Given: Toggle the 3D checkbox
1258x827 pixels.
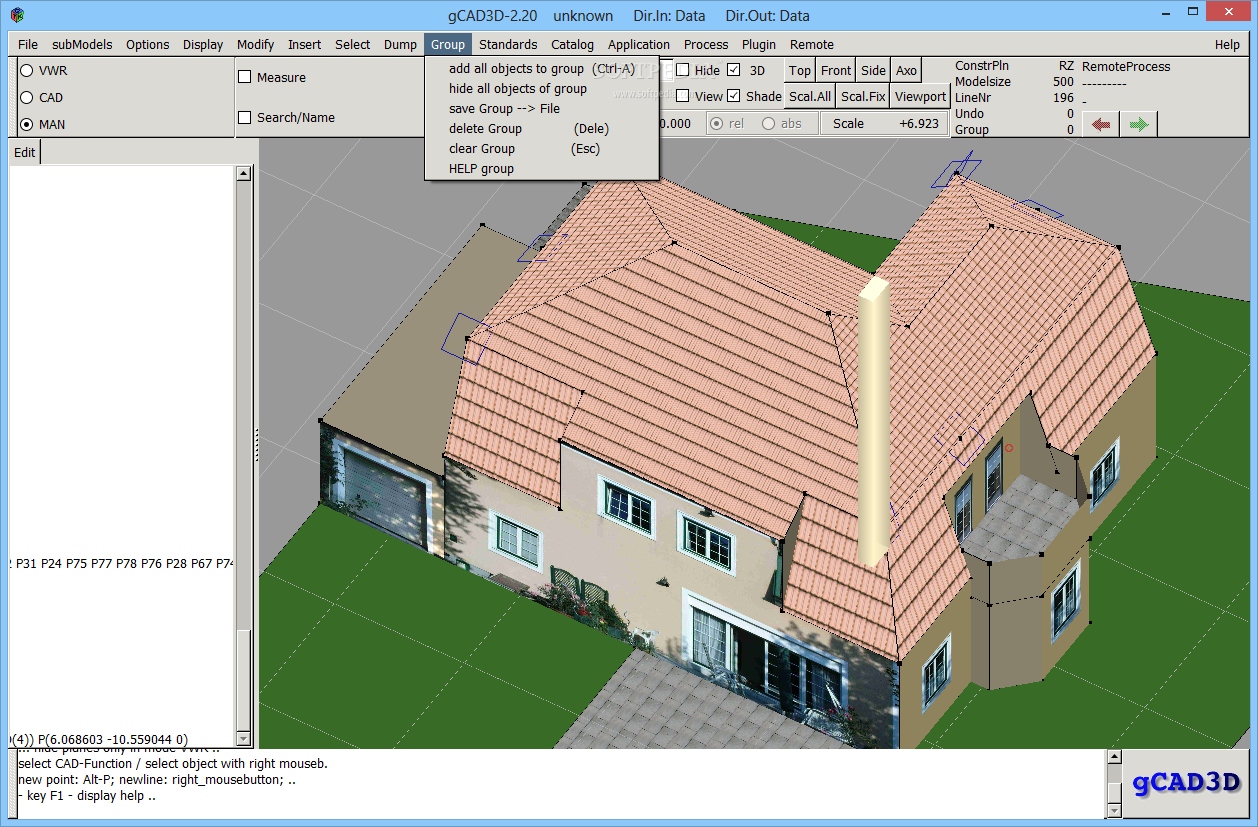Looking at the screenshot, I should [x=734, y=70].
